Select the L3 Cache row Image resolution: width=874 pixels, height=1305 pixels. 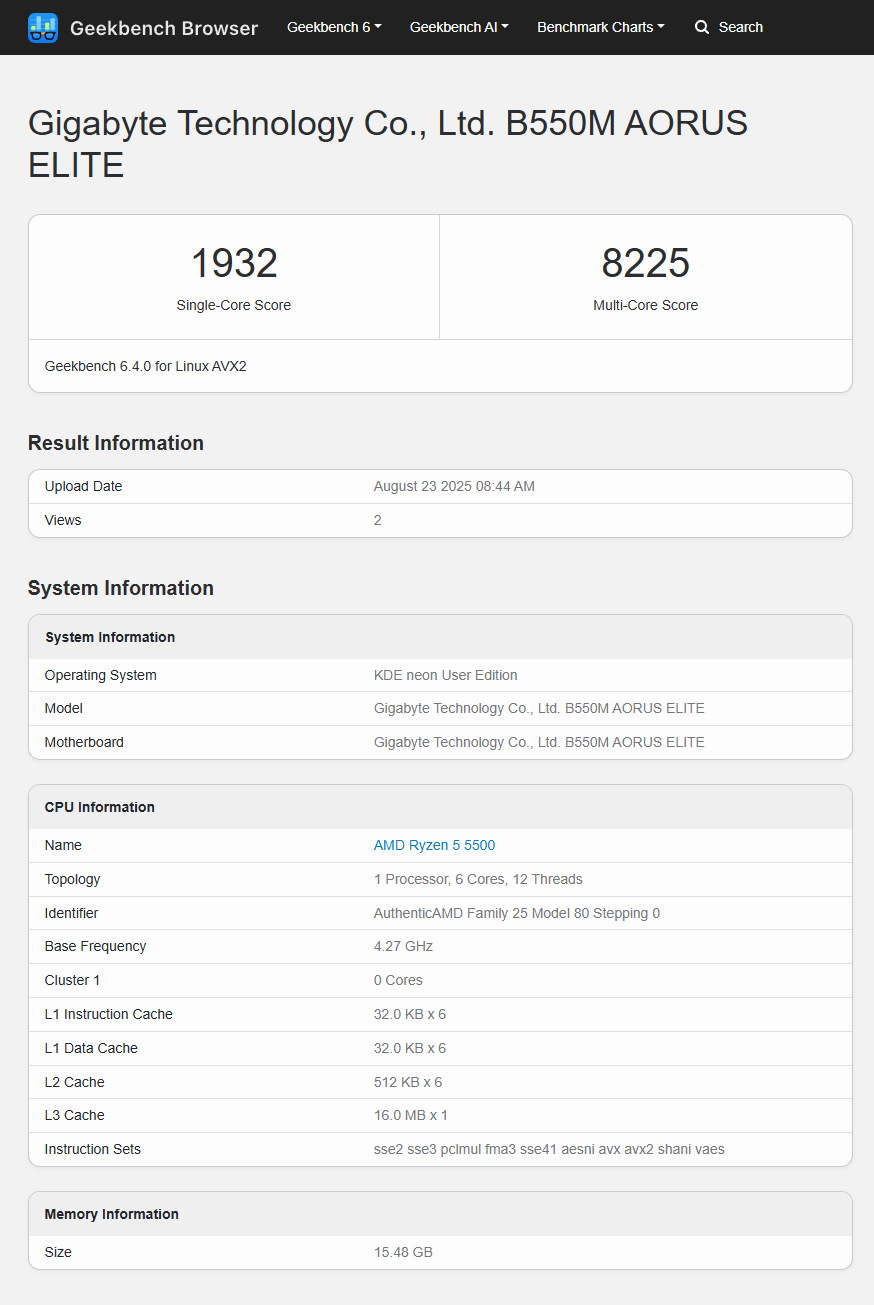440,1115
